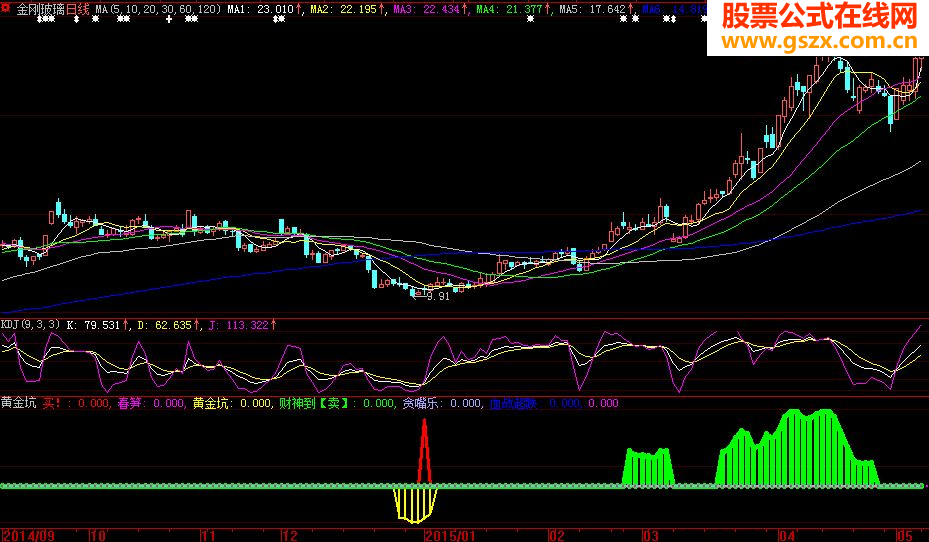This screenshot has height=542, width=929.
Task: Click the red gear icon before the stock name
Action: pos(6,8)
